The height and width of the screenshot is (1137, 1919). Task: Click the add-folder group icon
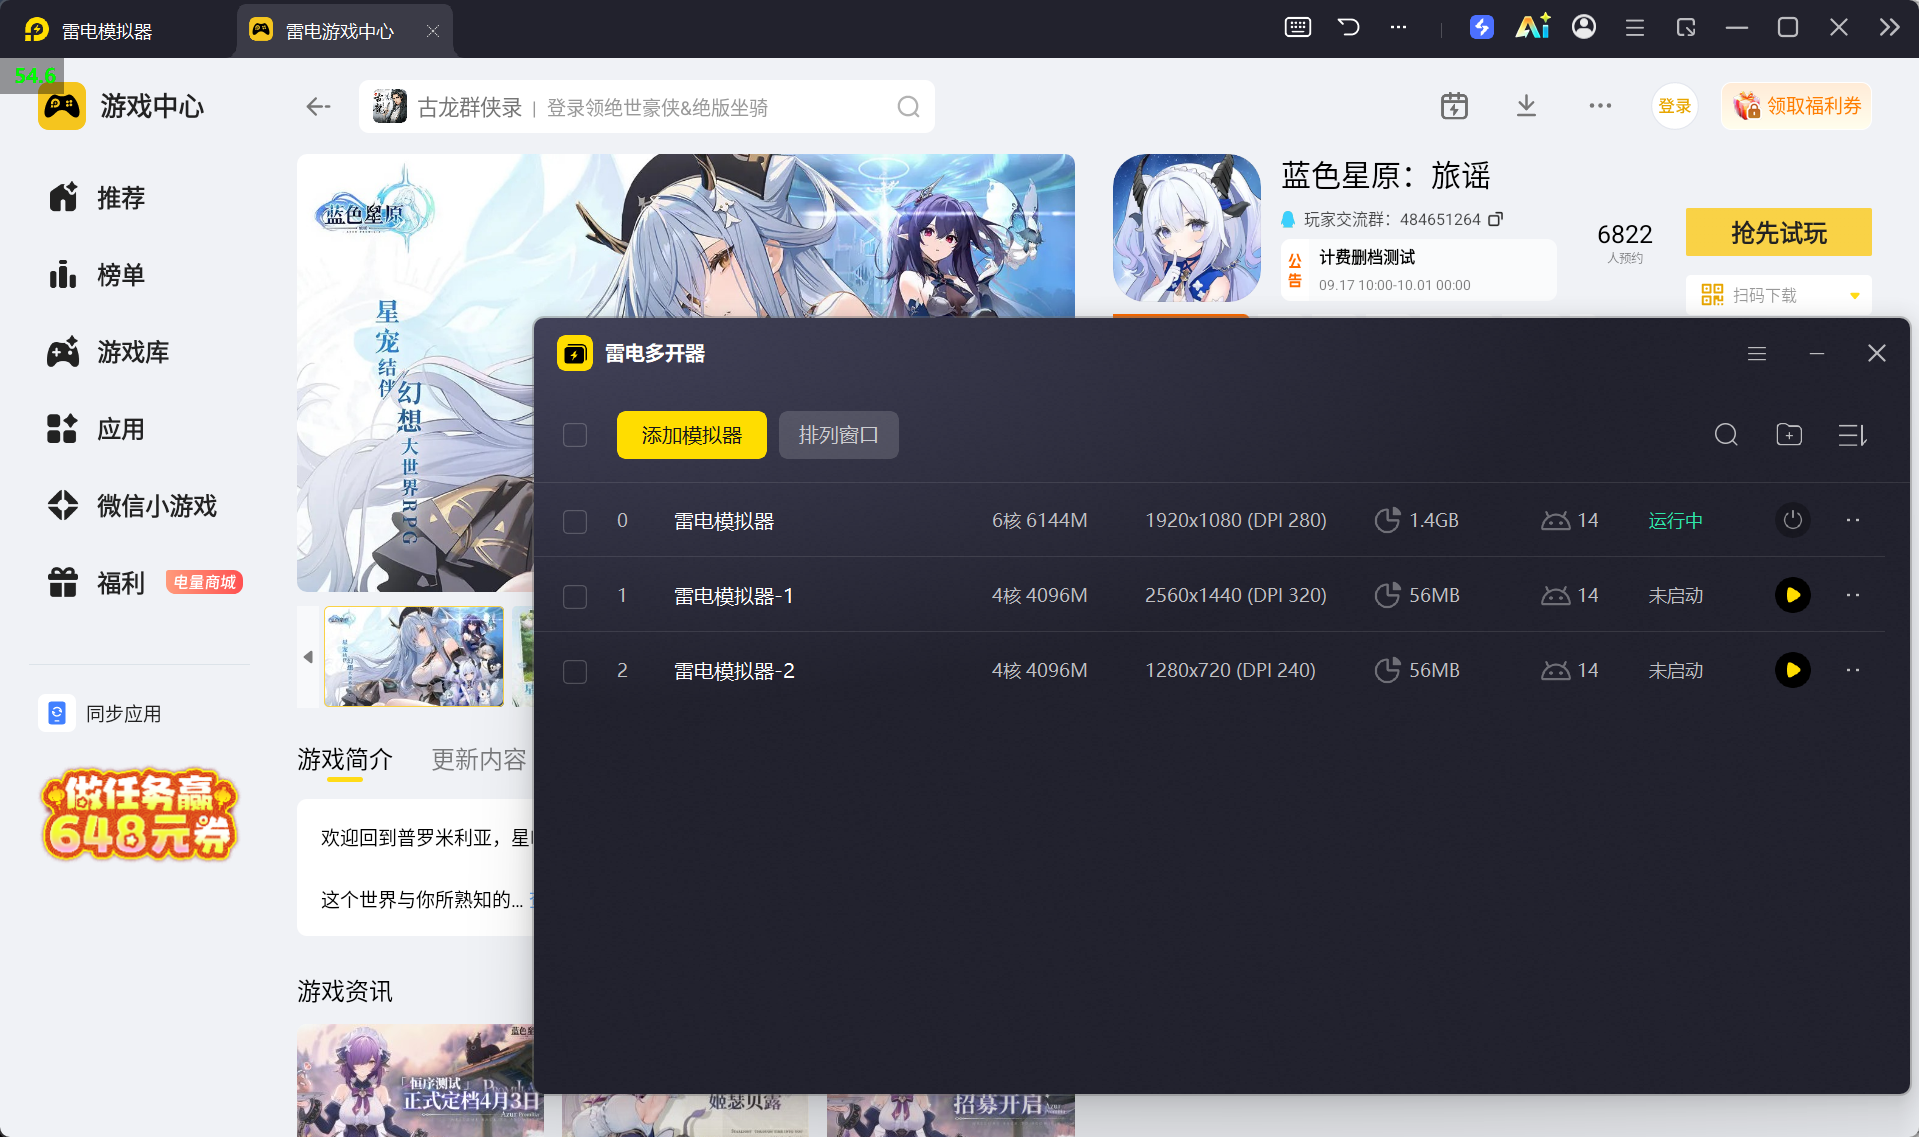(1789, 435)
